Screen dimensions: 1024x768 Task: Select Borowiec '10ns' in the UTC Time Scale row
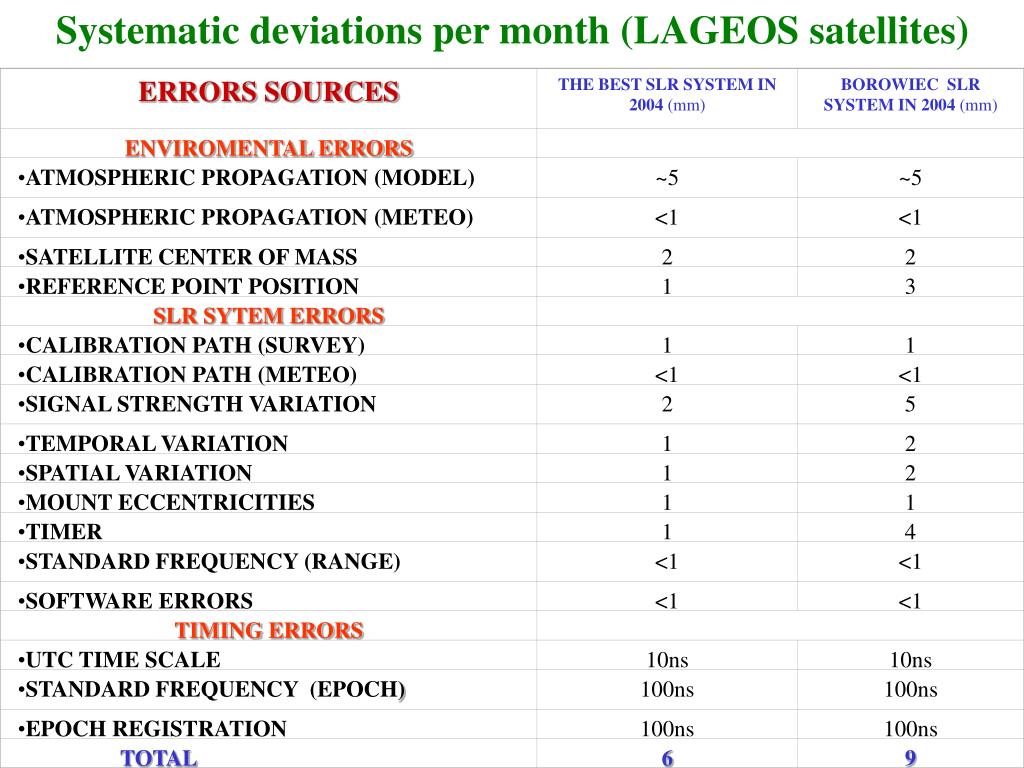pos(911,660)
